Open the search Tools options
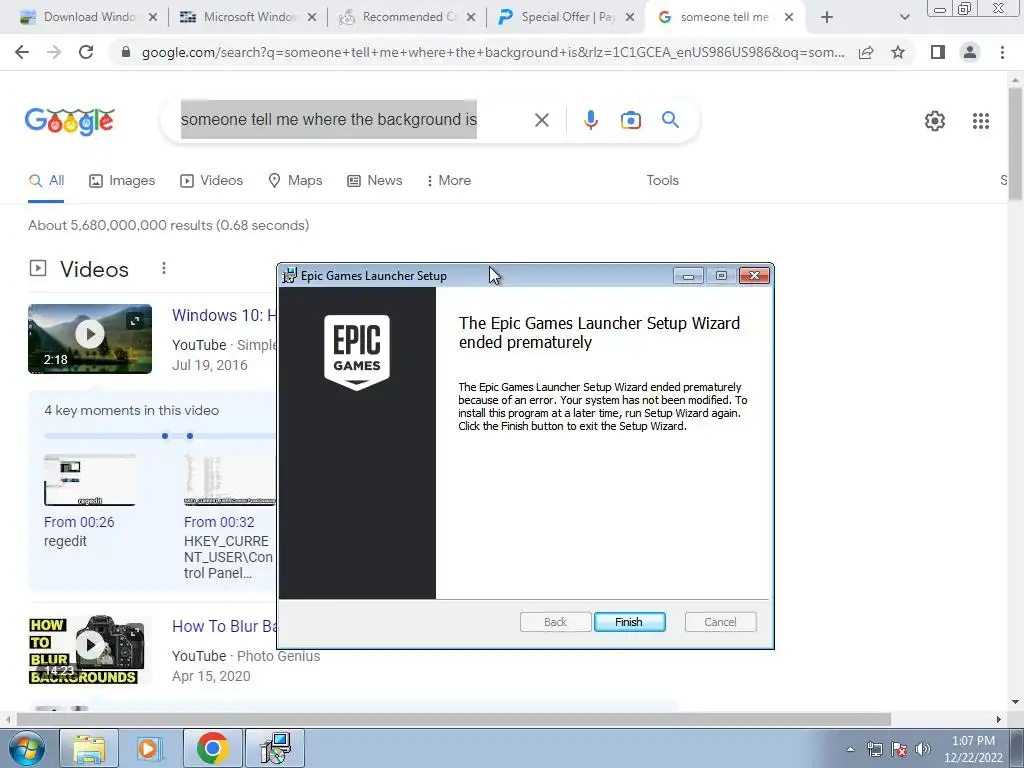Screen dimensions: 1024x768 pyautogui.click(x=662, y=180)
